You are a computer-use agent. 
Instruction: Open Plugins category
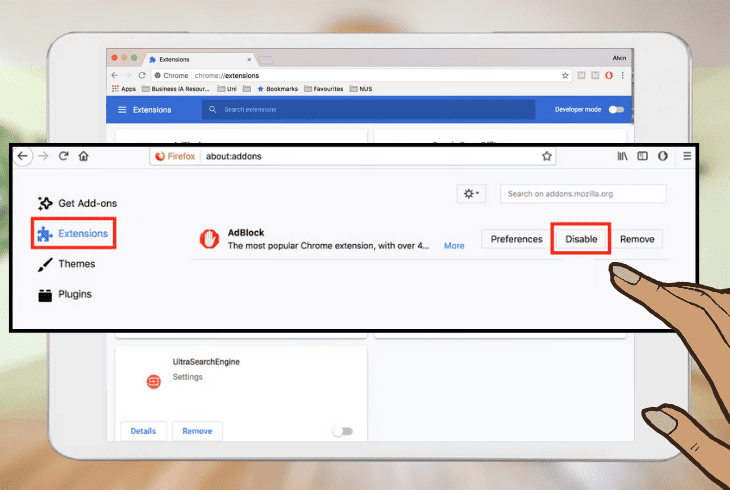[65, 294]
